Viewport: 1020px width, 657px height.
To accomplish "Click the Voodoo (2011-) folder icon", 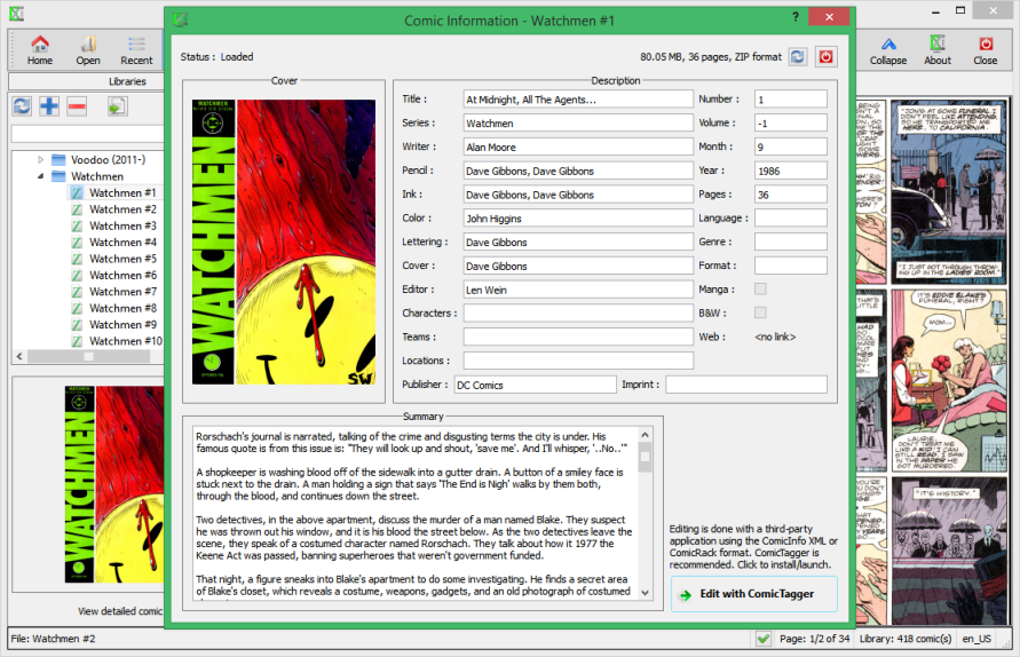I will [59, 159].
